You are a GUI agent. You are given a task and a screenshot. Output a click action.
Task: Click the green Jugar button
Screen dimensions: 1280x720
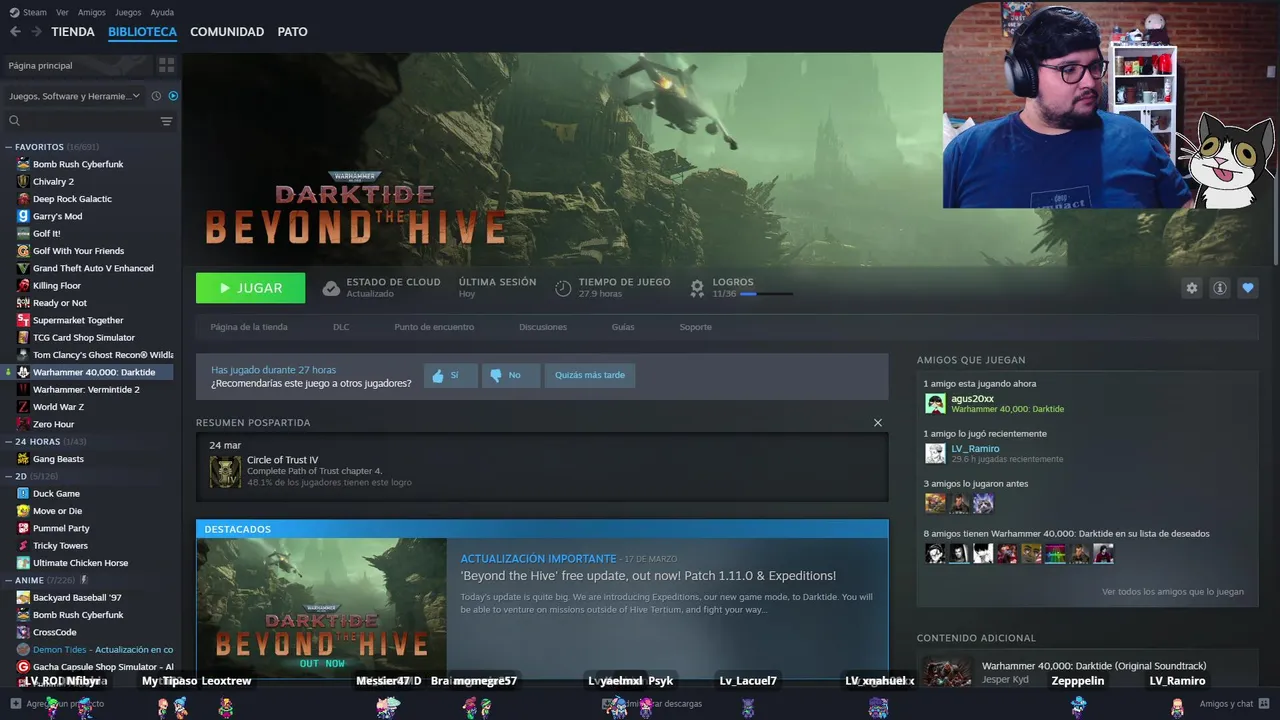coord(250,288)
